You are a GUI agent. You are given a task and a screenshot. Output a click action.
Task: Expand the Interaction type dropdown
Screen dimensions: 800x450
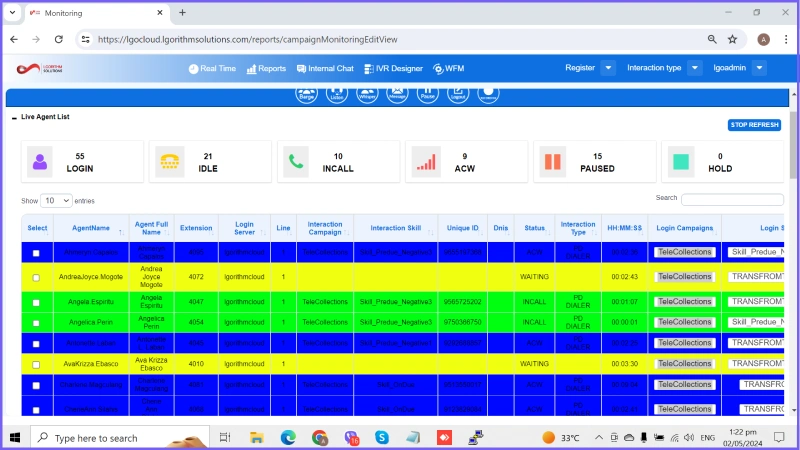696,68
